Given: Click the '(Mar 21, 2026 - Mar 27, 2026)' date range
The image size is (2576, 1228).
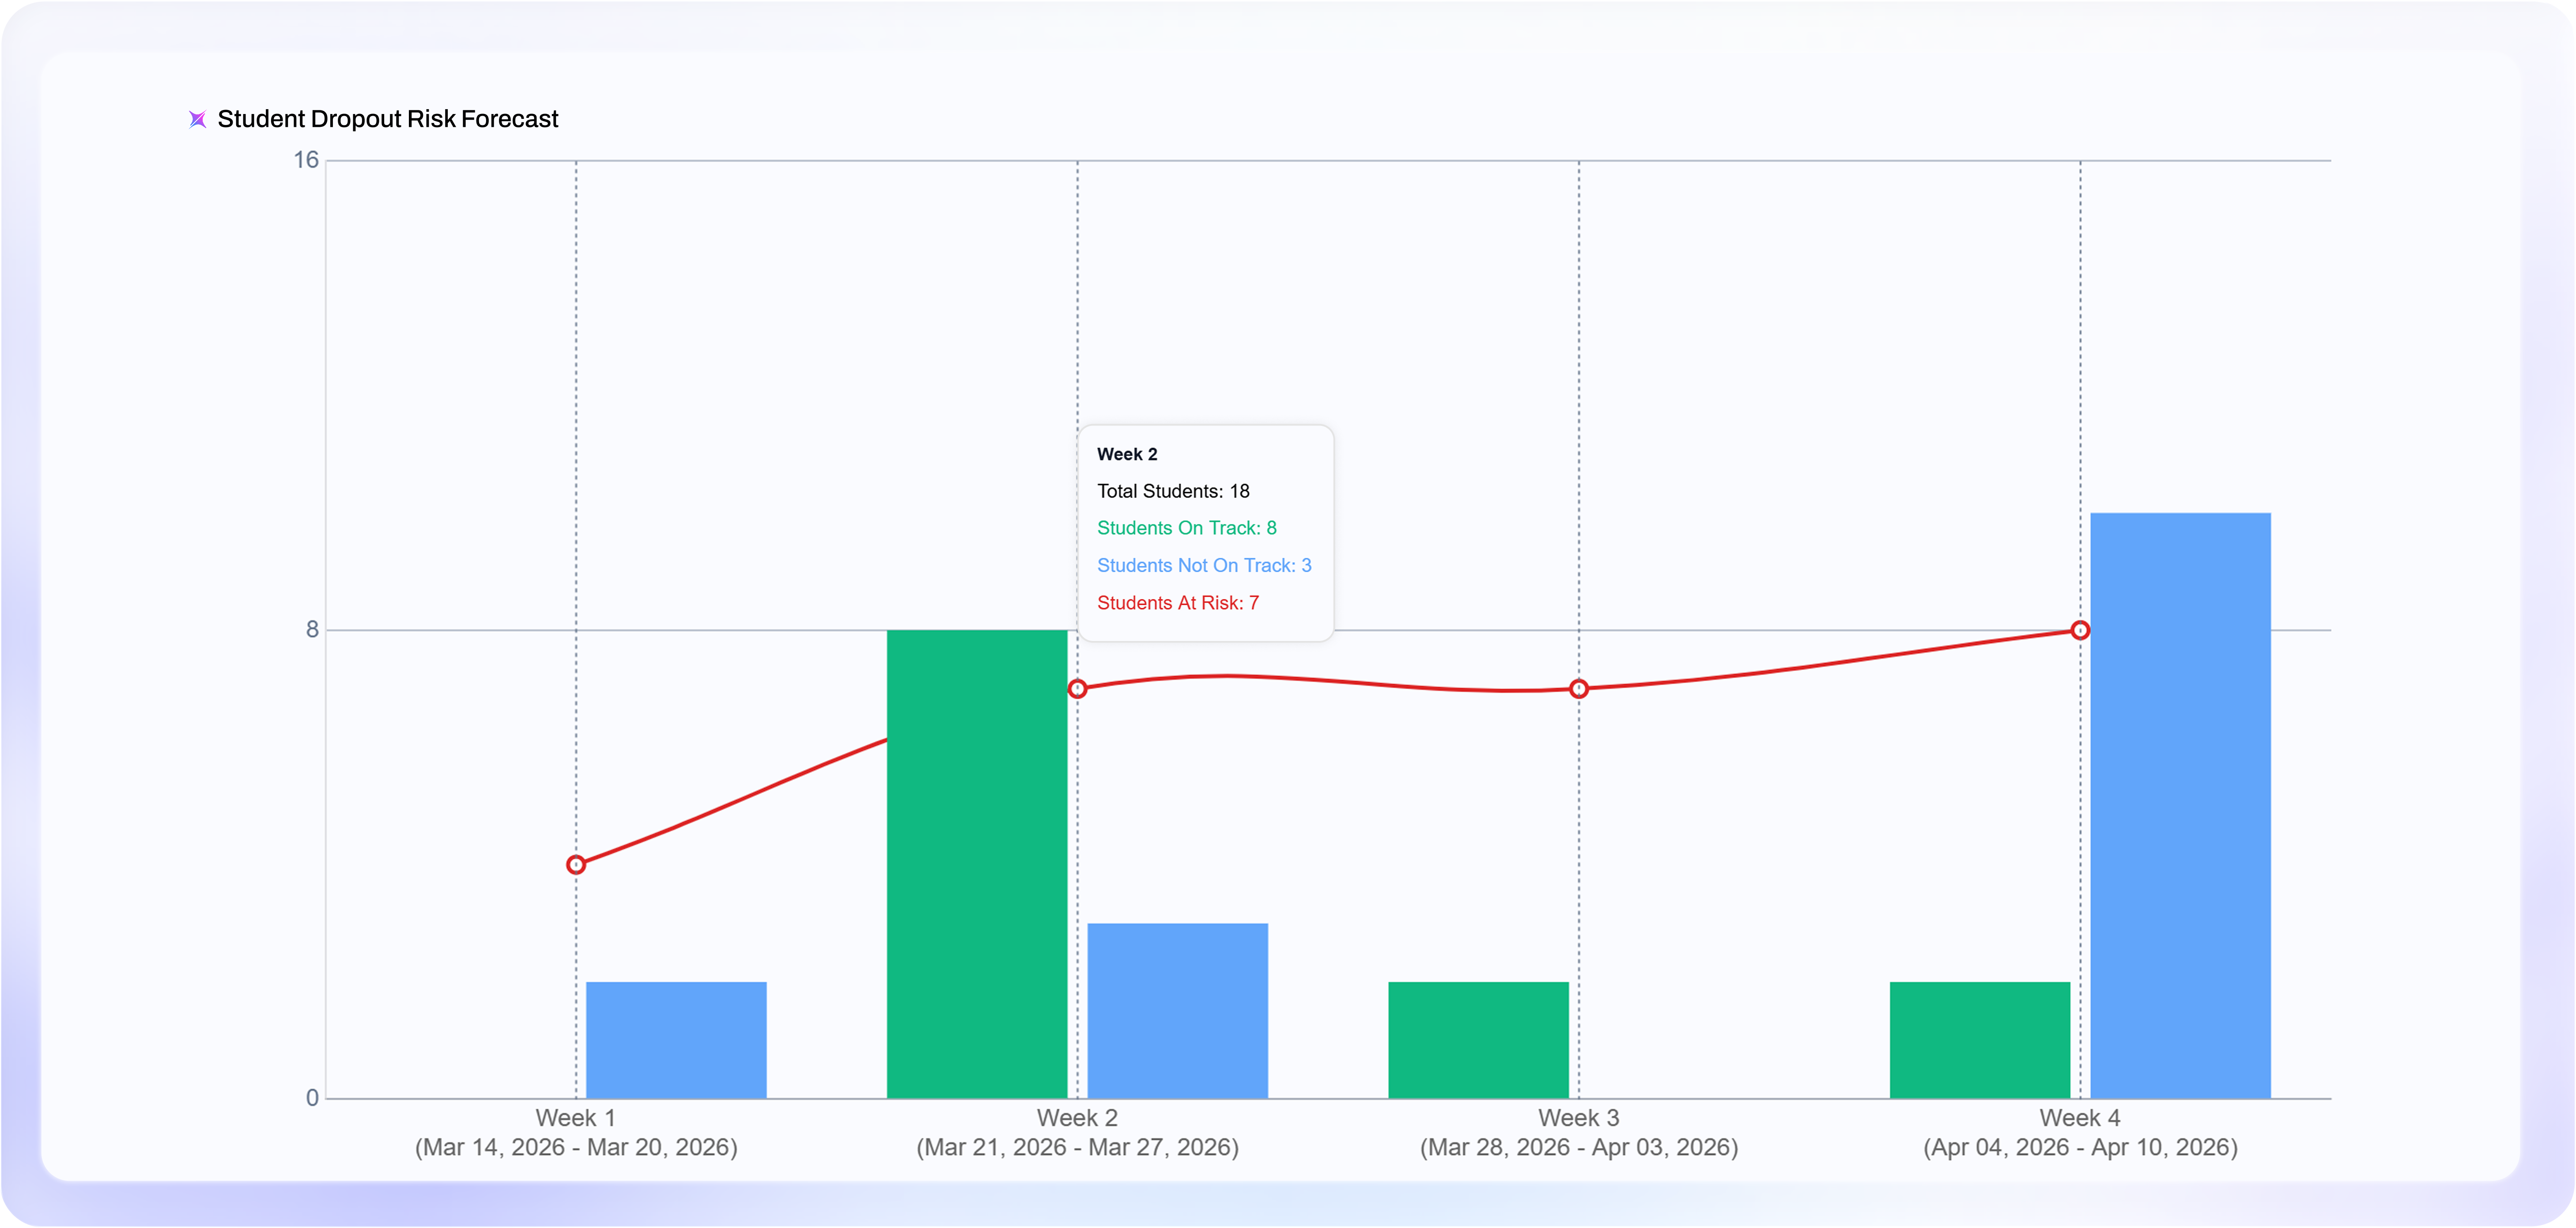Looking at the screenshot, I should pos(1077,1147).
